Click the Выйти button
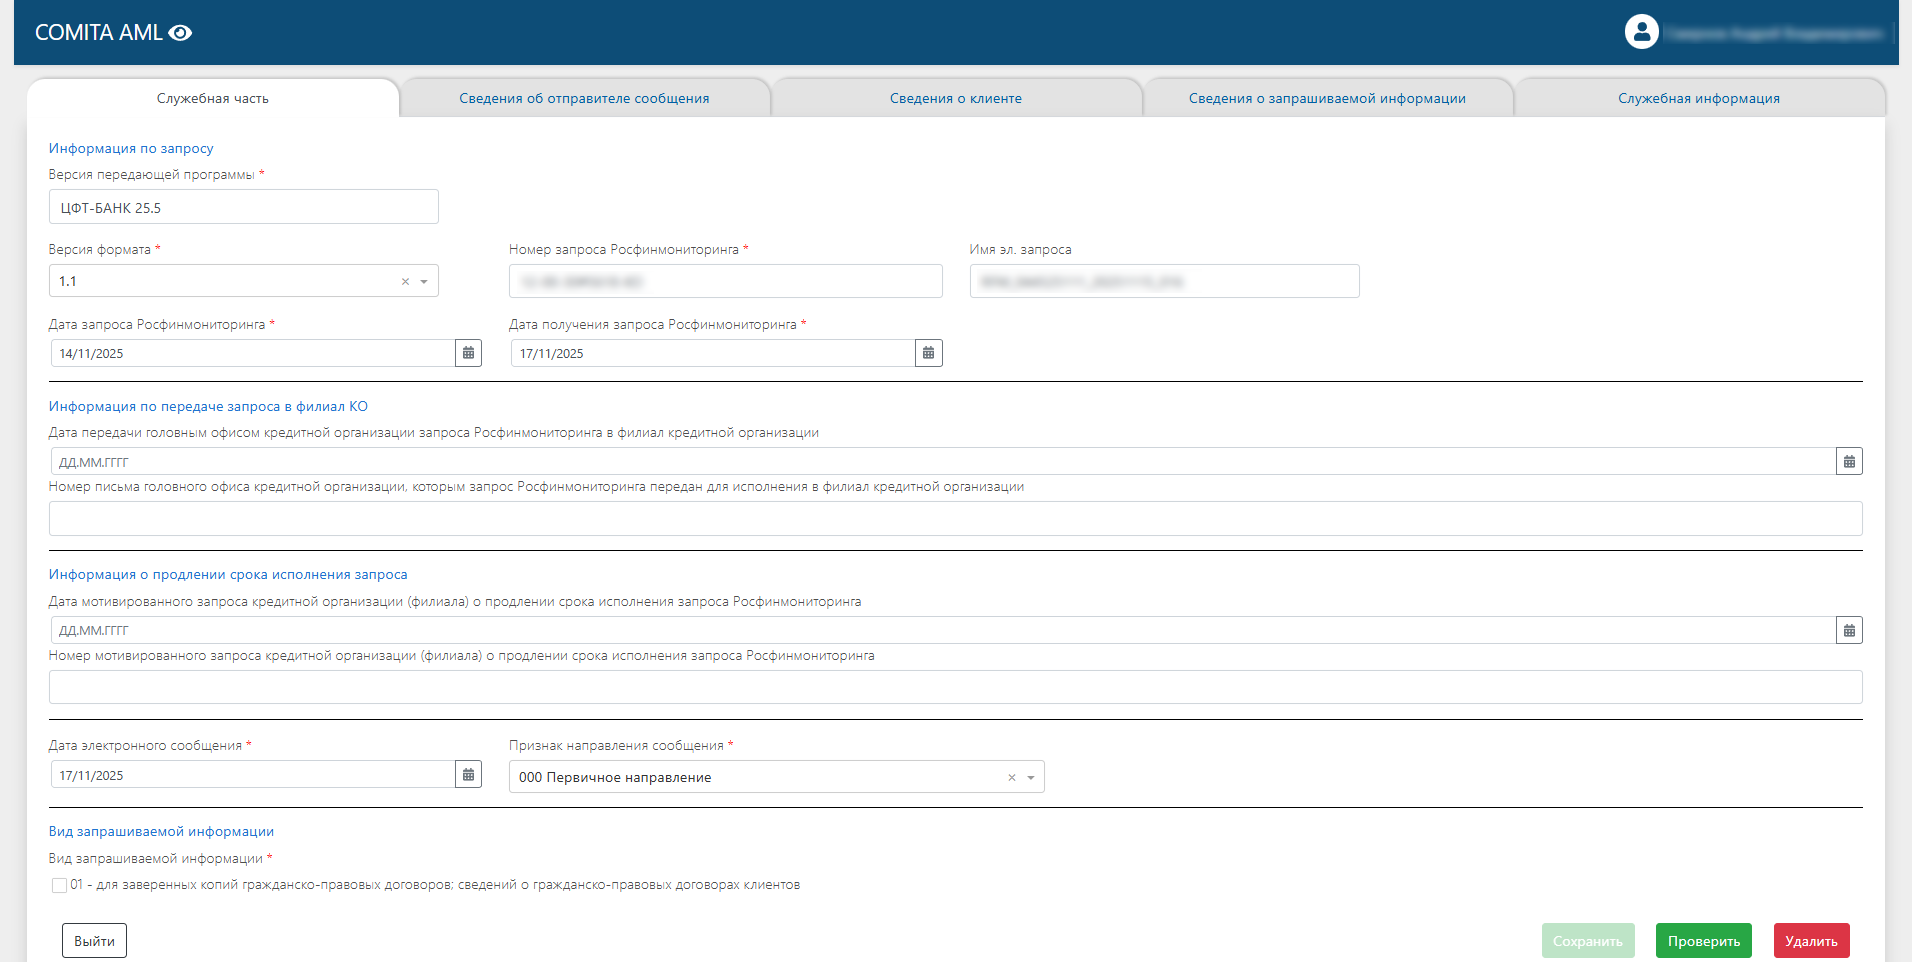This screenshot has height=962, width=1912. tap(94, 941)
